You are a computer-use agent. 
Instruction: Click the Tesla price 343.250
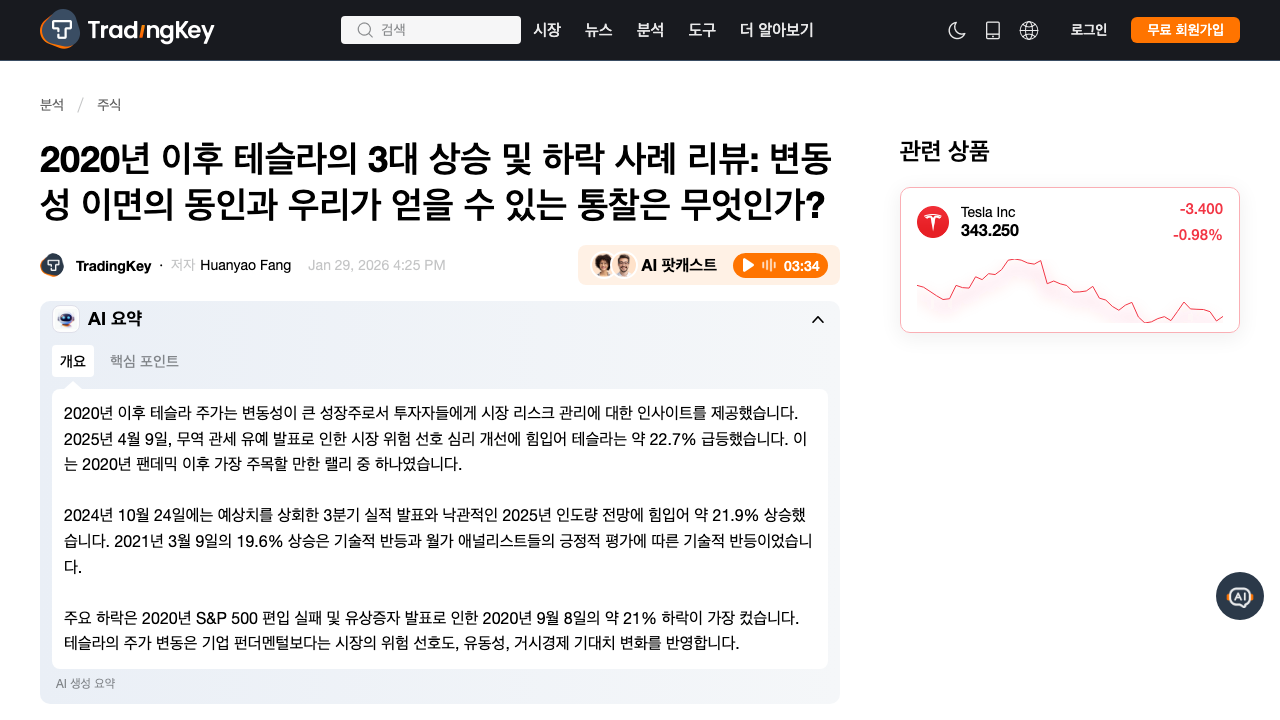pos(990,231)
